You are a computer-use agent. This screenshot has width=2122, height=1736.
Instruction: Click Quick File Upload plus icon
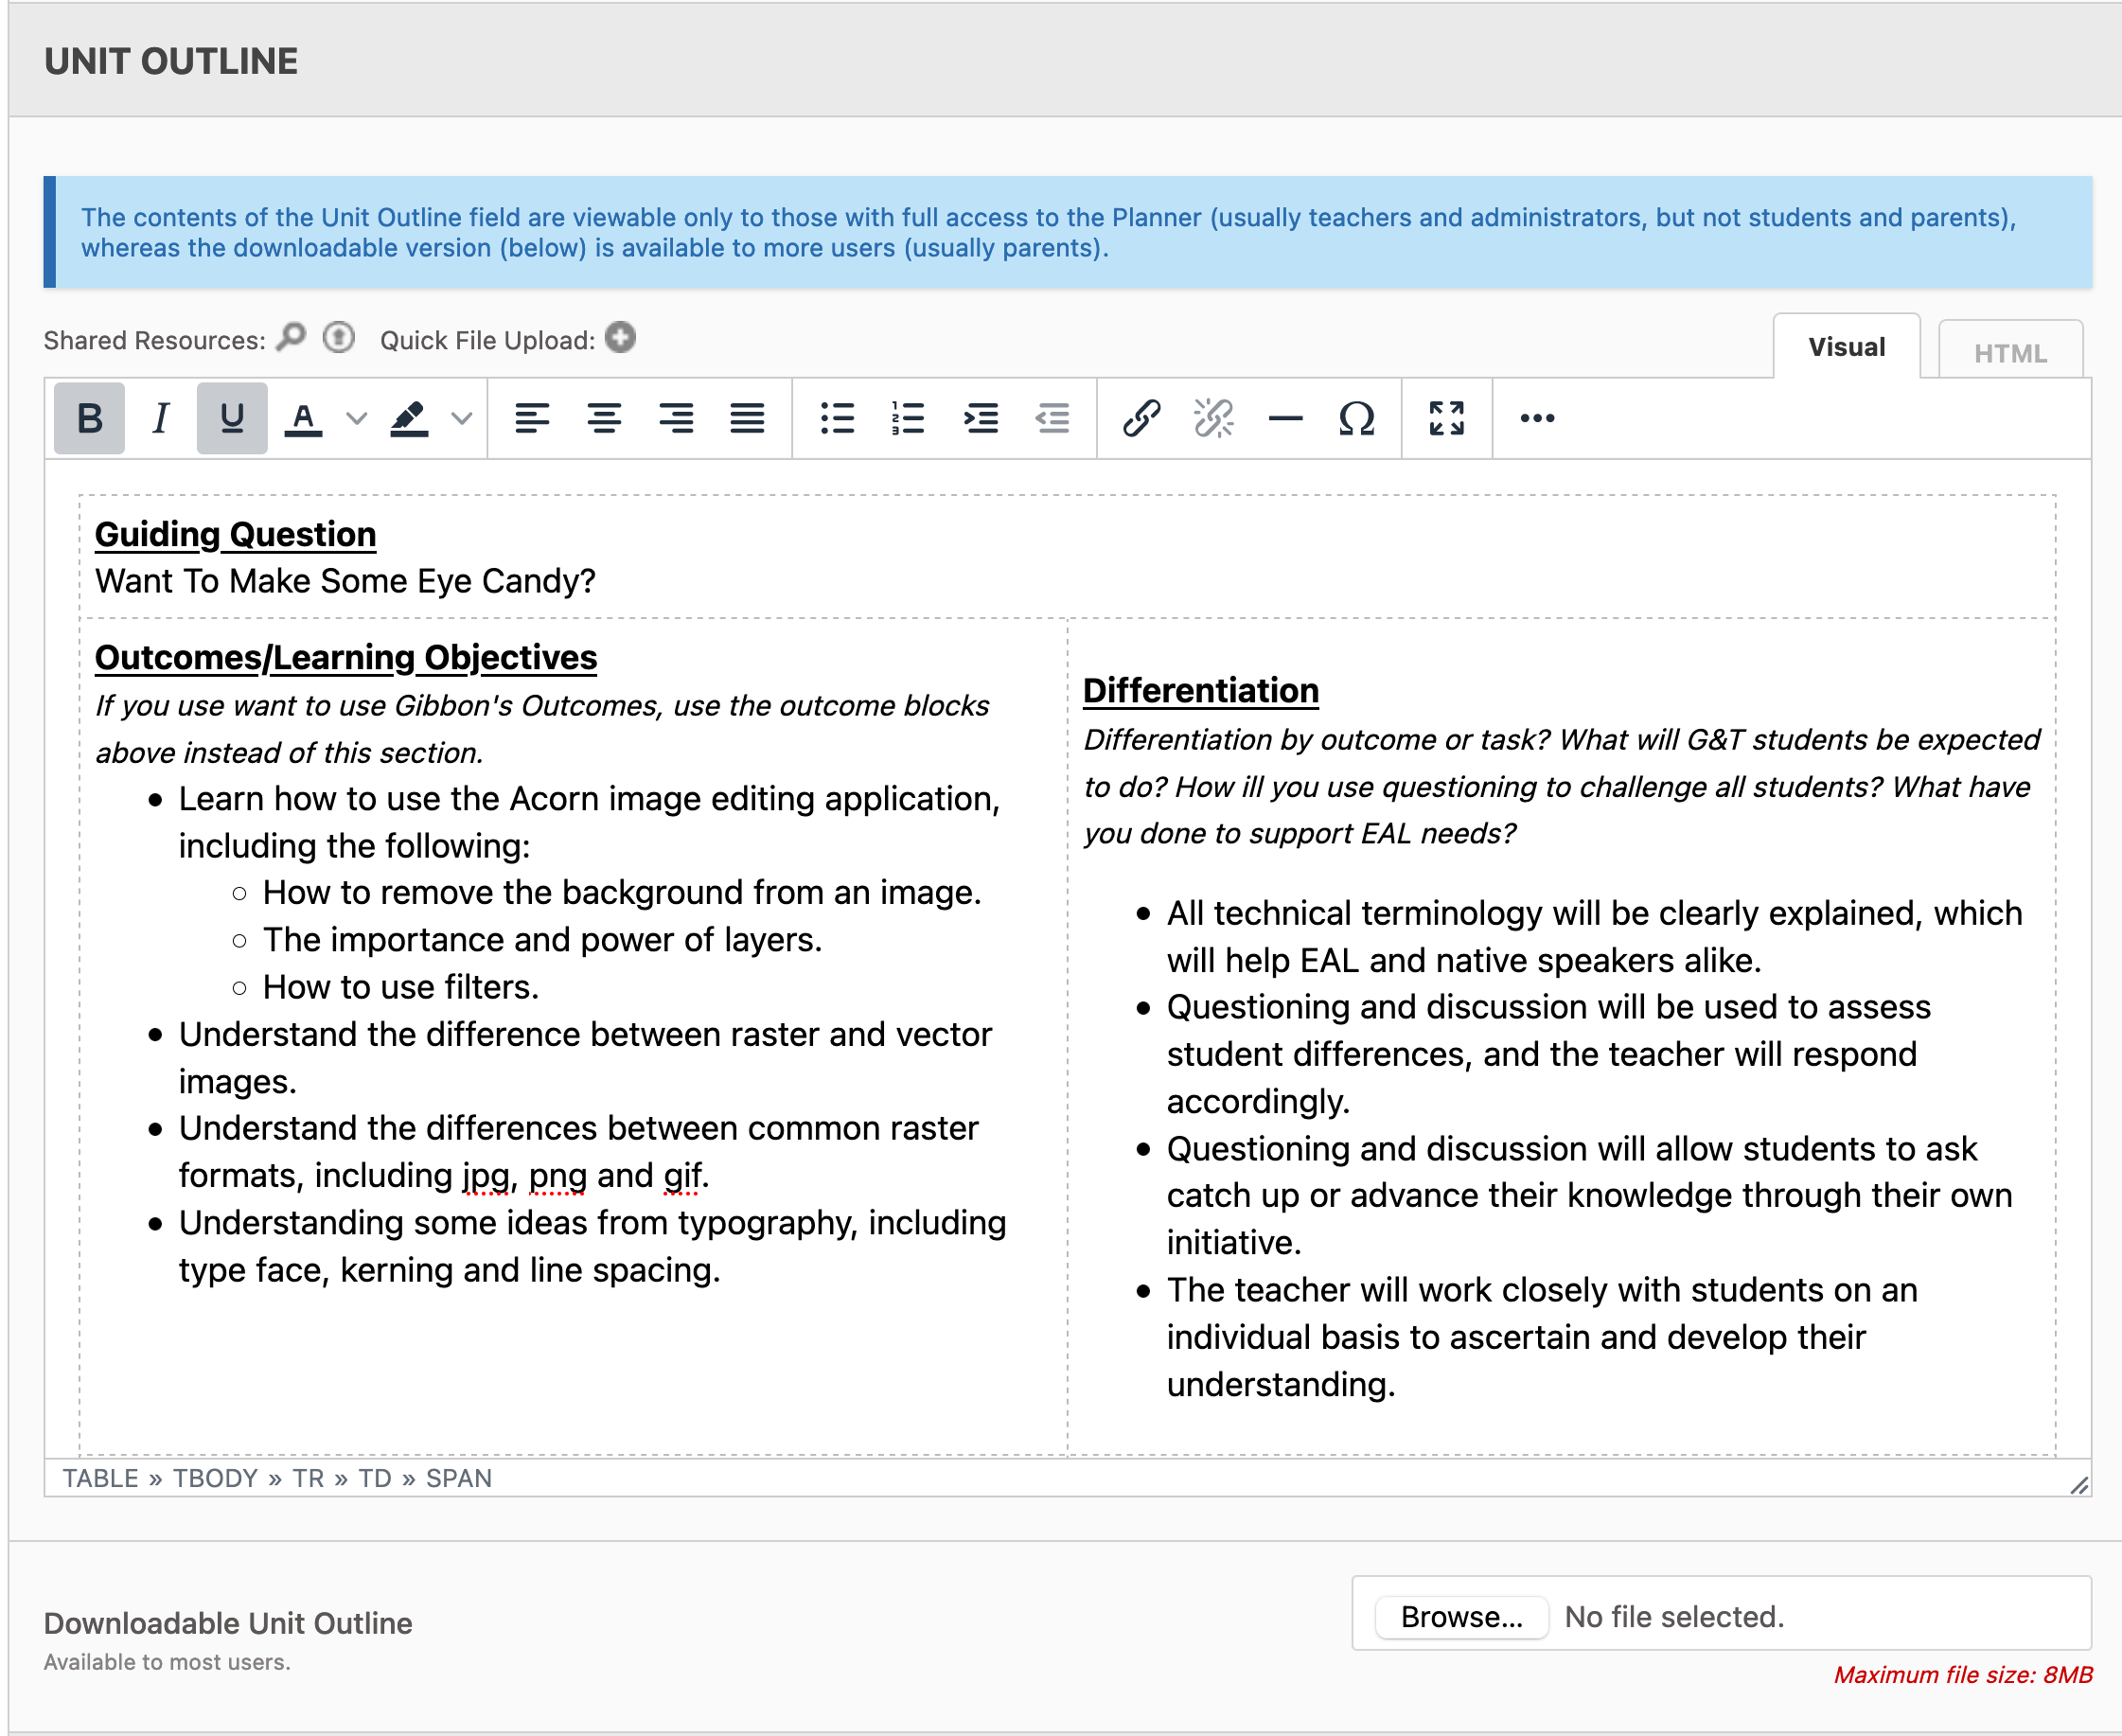coord(621,338)
